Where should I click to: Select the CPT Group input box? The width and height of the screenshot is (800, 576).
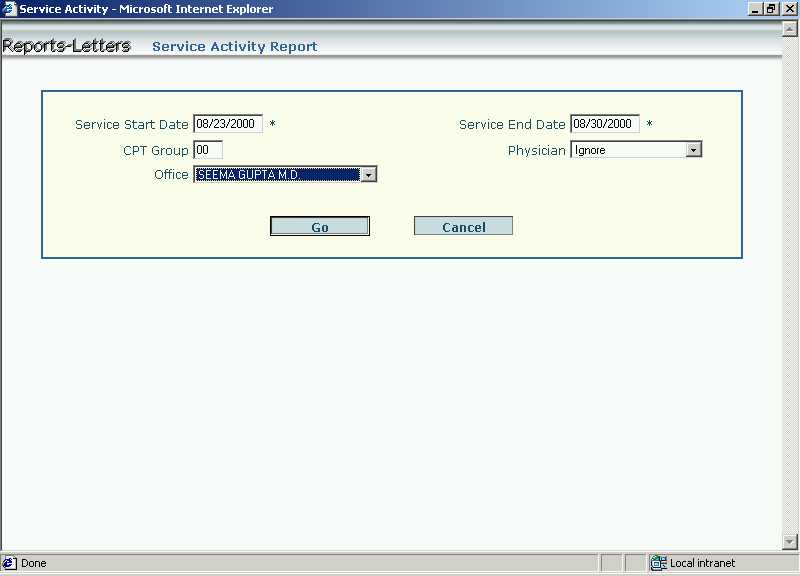[208, 150]
